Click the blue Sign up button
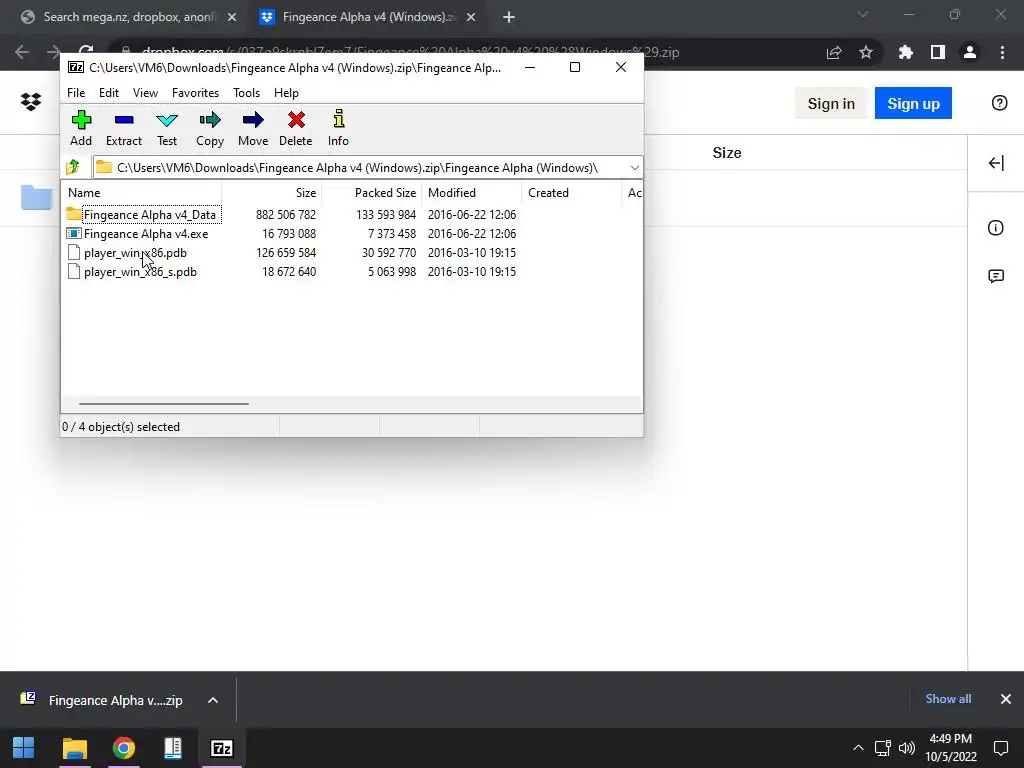This screenshot has width=1024, height=768. 913,103
